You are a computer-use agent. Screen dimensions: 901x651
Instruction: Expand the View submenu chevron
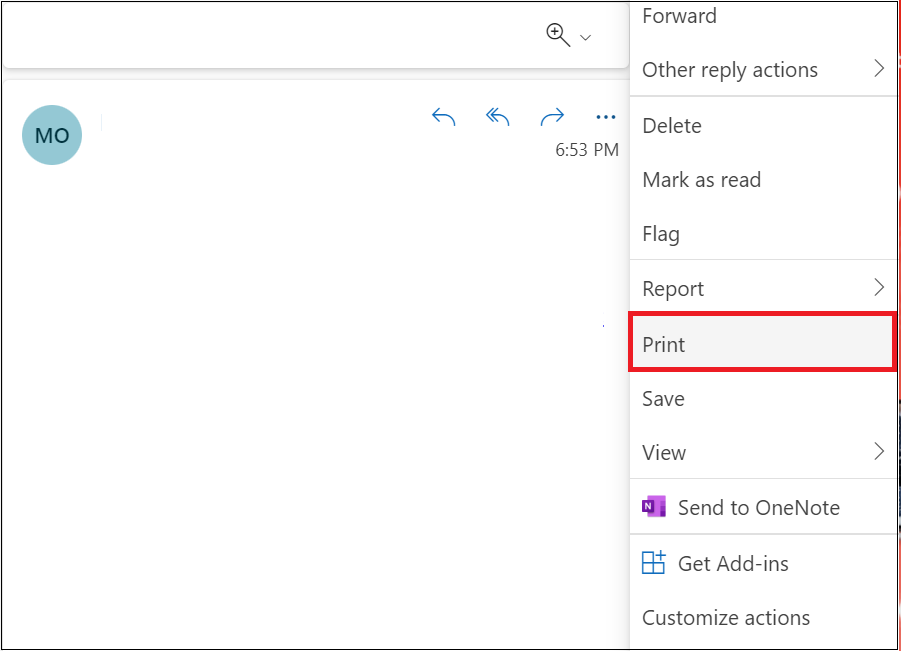tap(879, 451)
